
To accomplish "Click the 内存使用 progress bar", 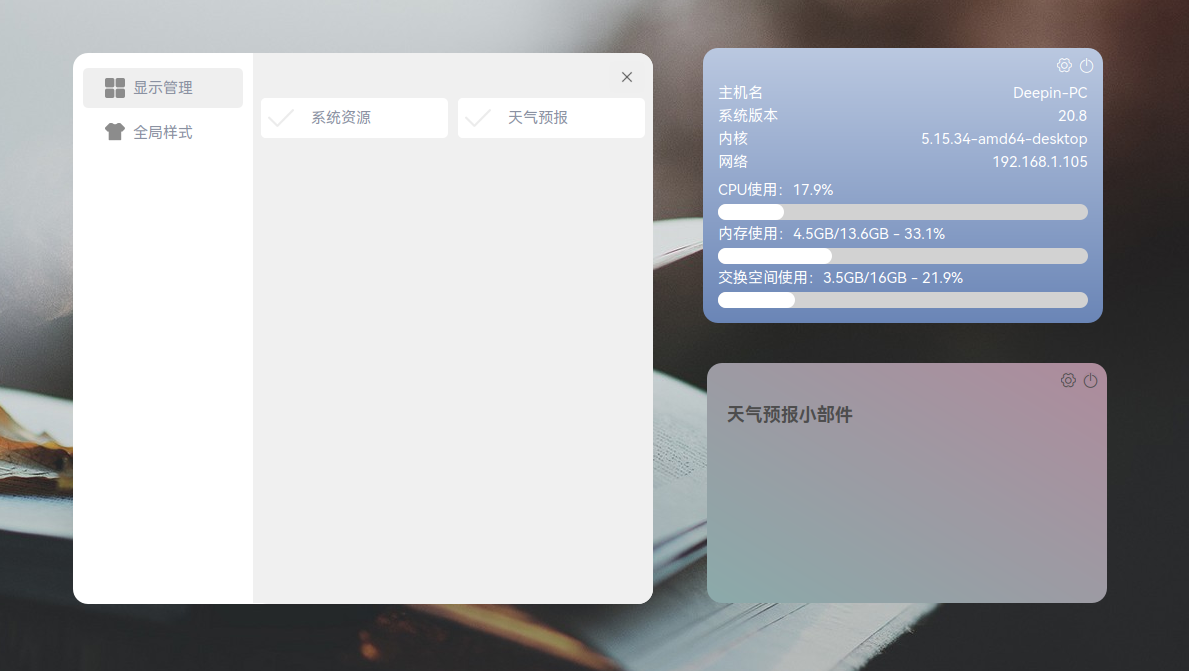I will click(x=903, y=256).
